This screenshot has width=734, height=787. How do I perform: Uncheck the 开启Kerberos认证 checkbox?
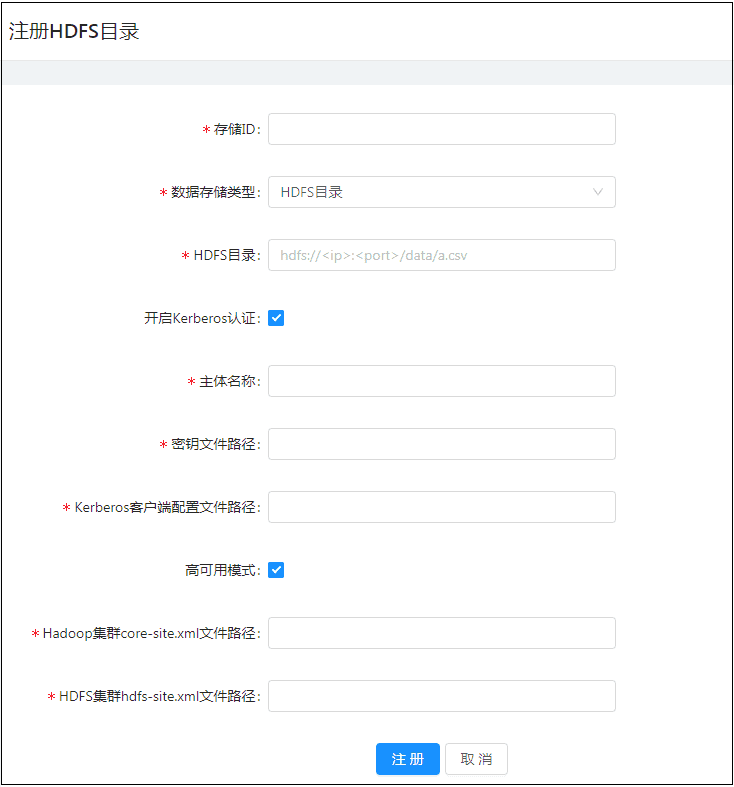tap(277, 318)
